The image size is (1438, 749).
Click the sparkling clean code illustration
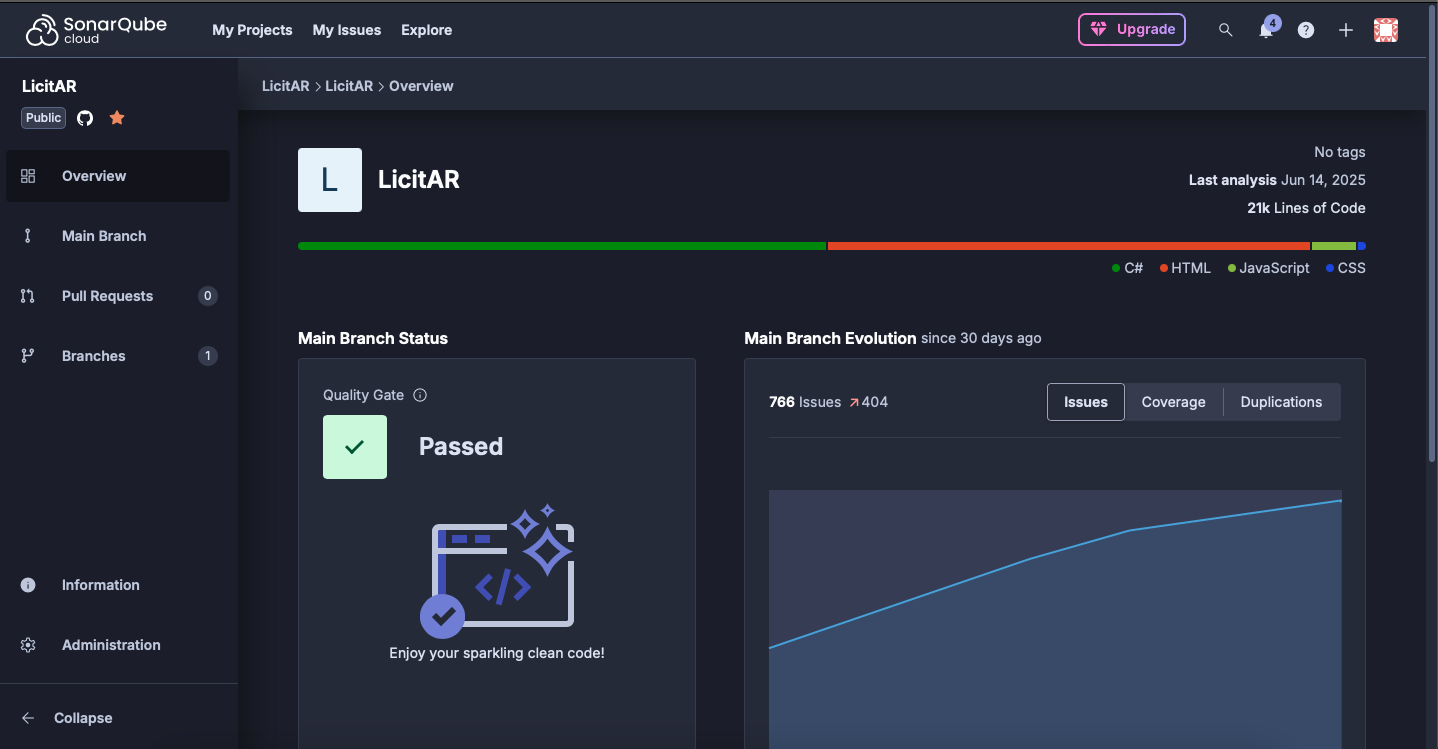tap(497, 572)
